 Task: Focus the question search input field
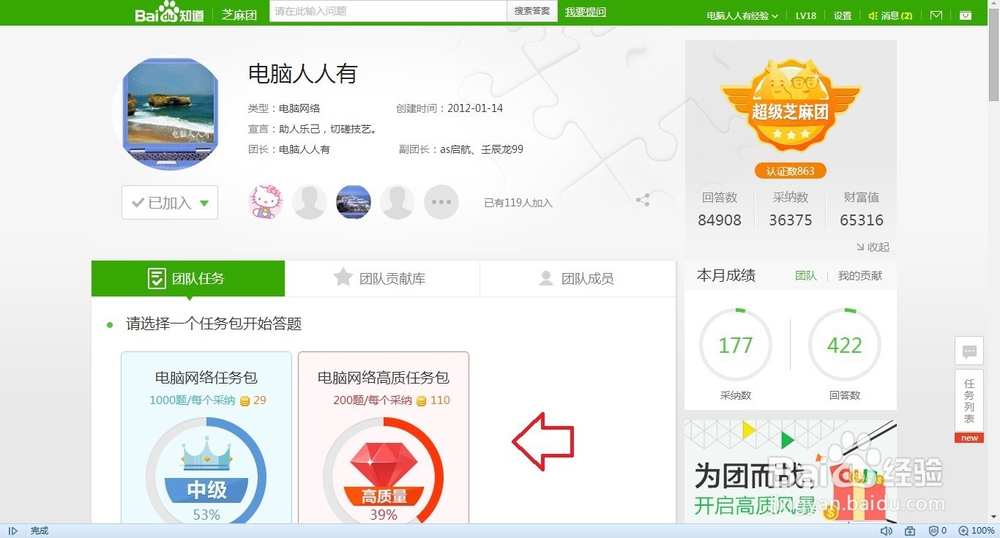[388, 11]
